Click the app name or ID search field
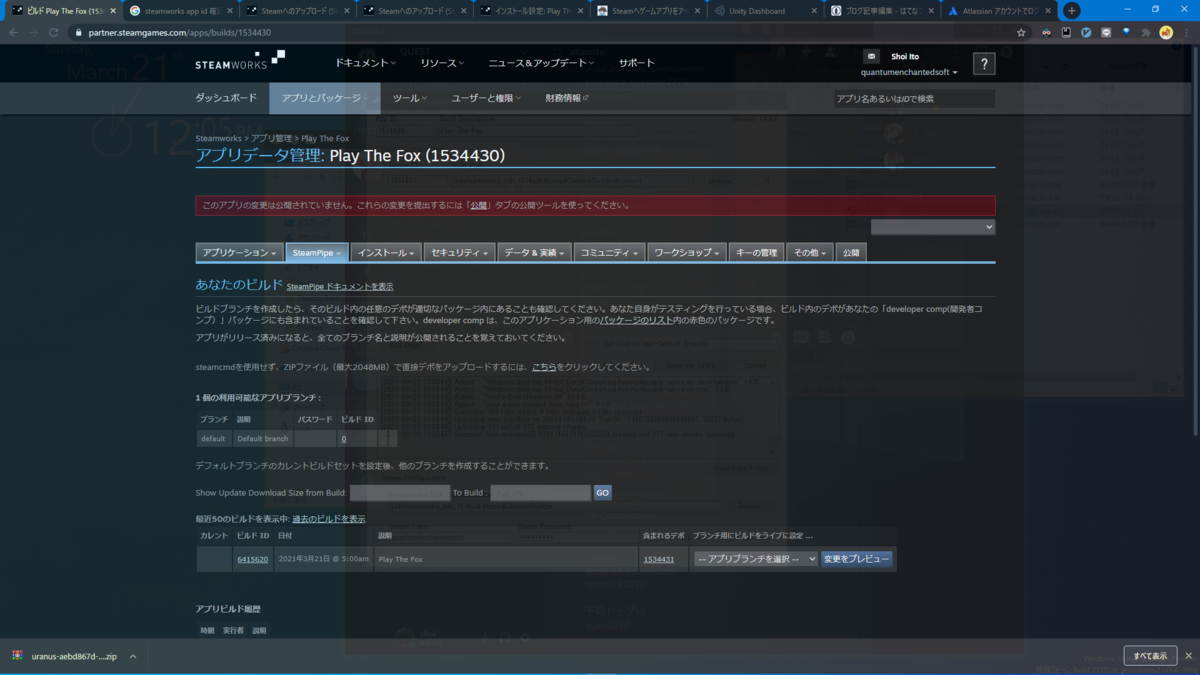 click(914, 99)
